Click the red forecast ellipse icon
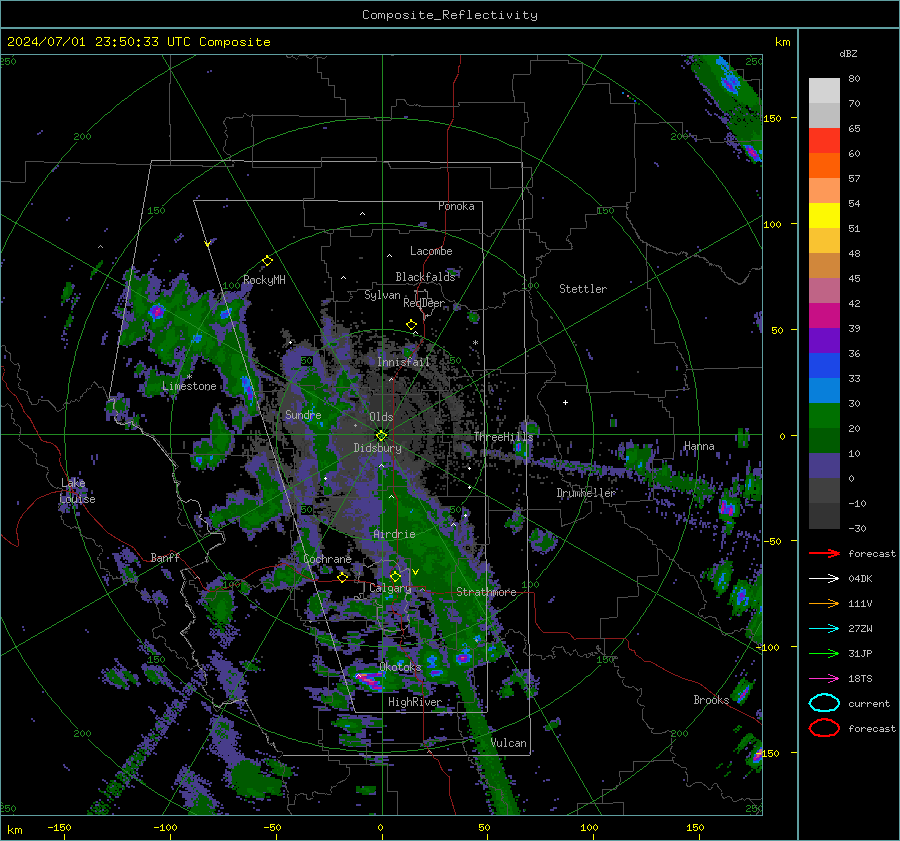Viewport: 900px width, 841px height. (x=824, y=728)
